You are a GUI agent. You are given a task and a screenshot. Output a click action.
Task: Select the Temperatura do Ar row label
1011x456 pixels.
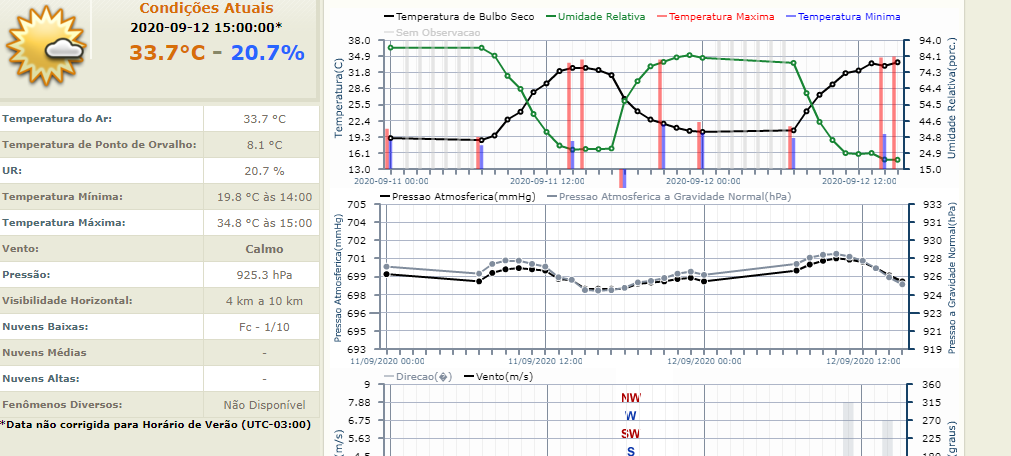57,119
